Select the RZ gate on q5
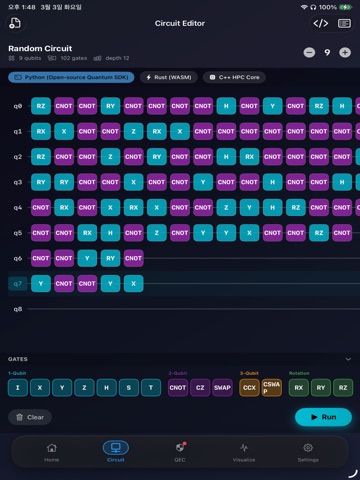Image resolution: width=360 pixels, height=480 pixels. point(319,233)
